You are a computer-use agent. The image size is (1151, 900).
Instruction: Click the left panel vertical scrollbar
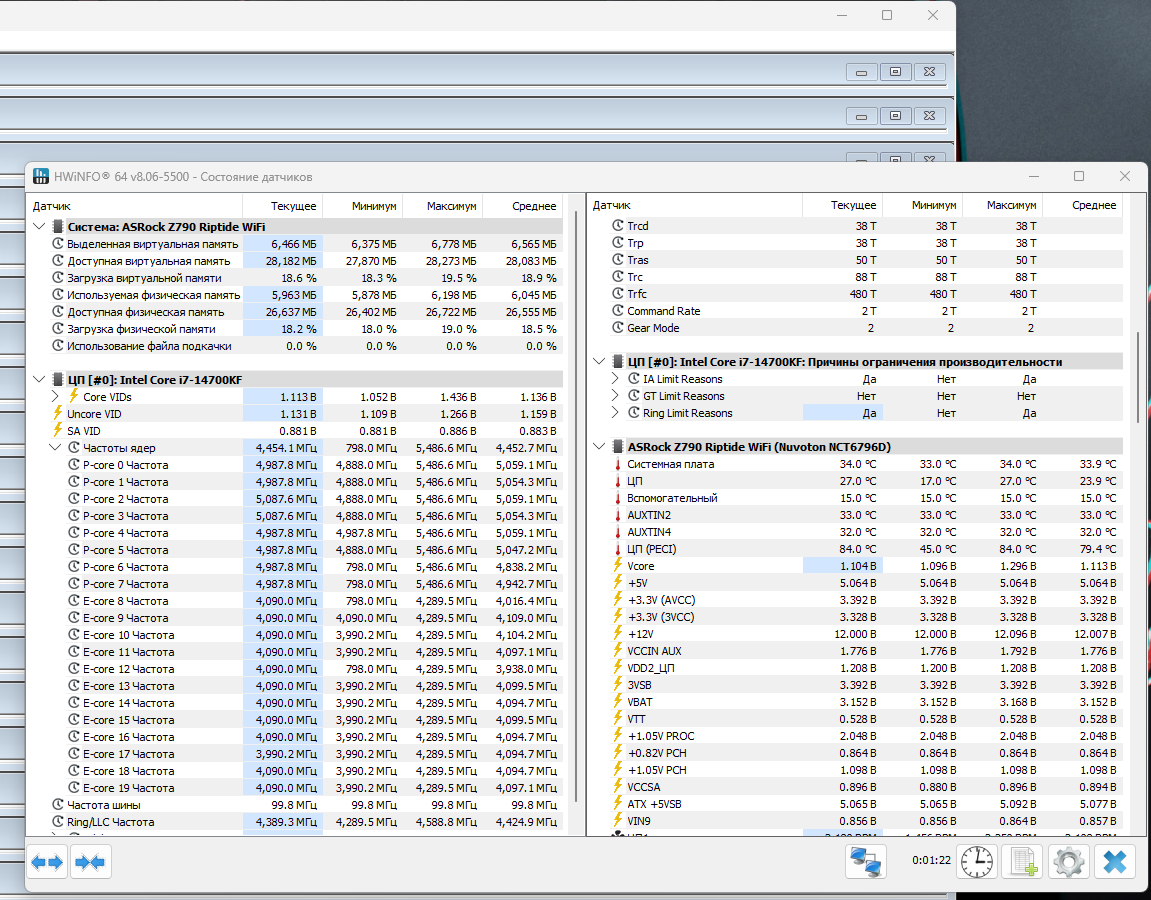[x=576, y=507]
